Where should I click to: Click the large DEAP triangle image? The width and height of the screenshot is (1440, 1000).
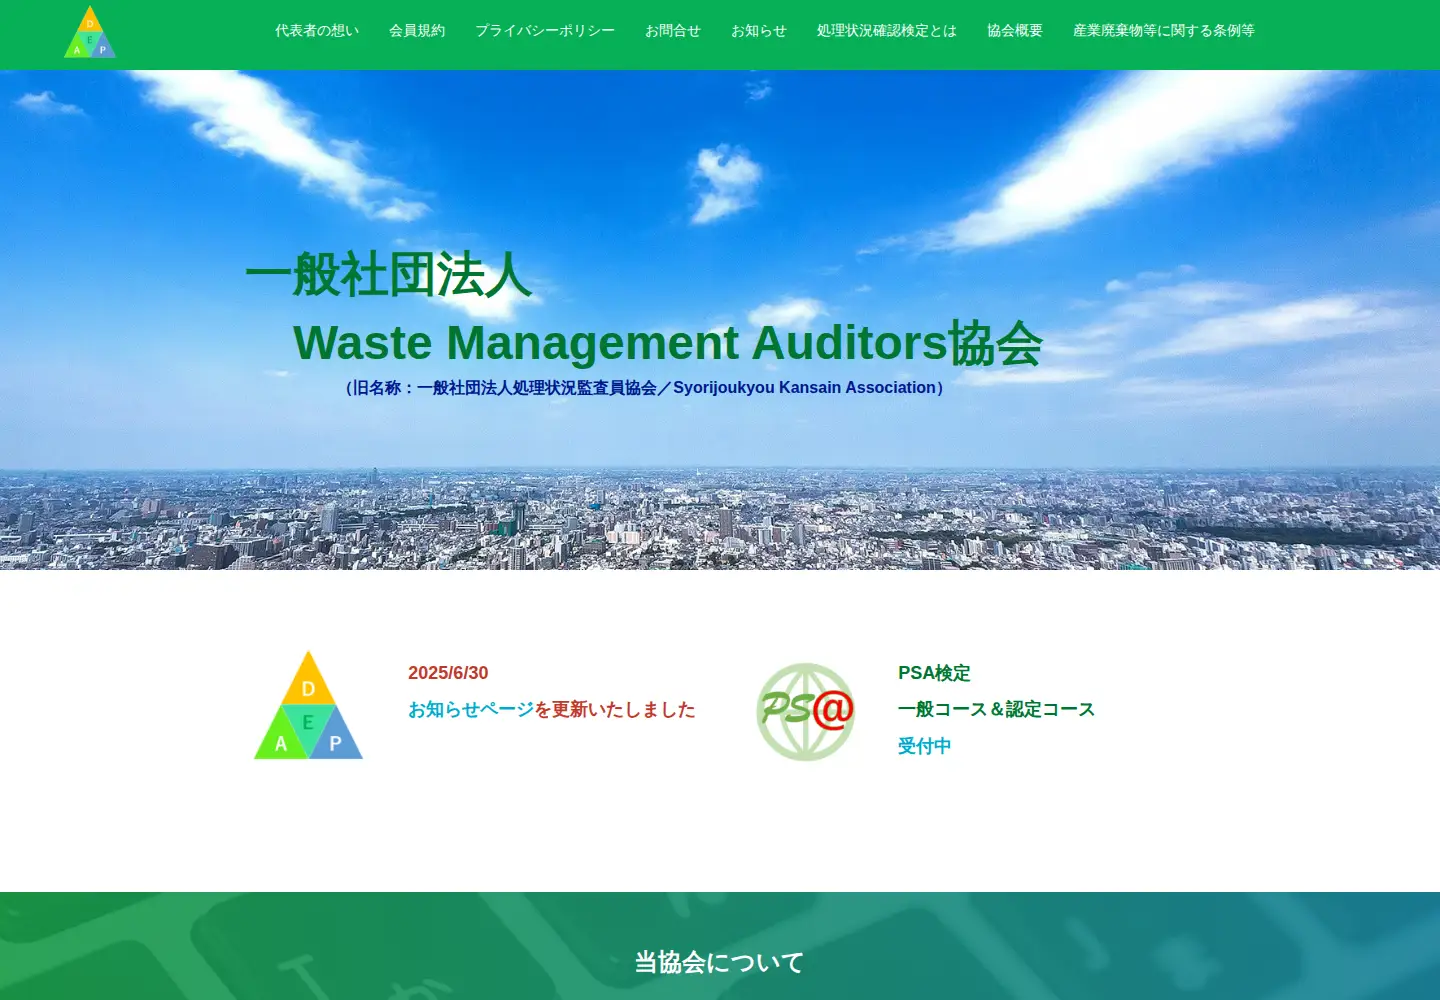coord(308,705)
